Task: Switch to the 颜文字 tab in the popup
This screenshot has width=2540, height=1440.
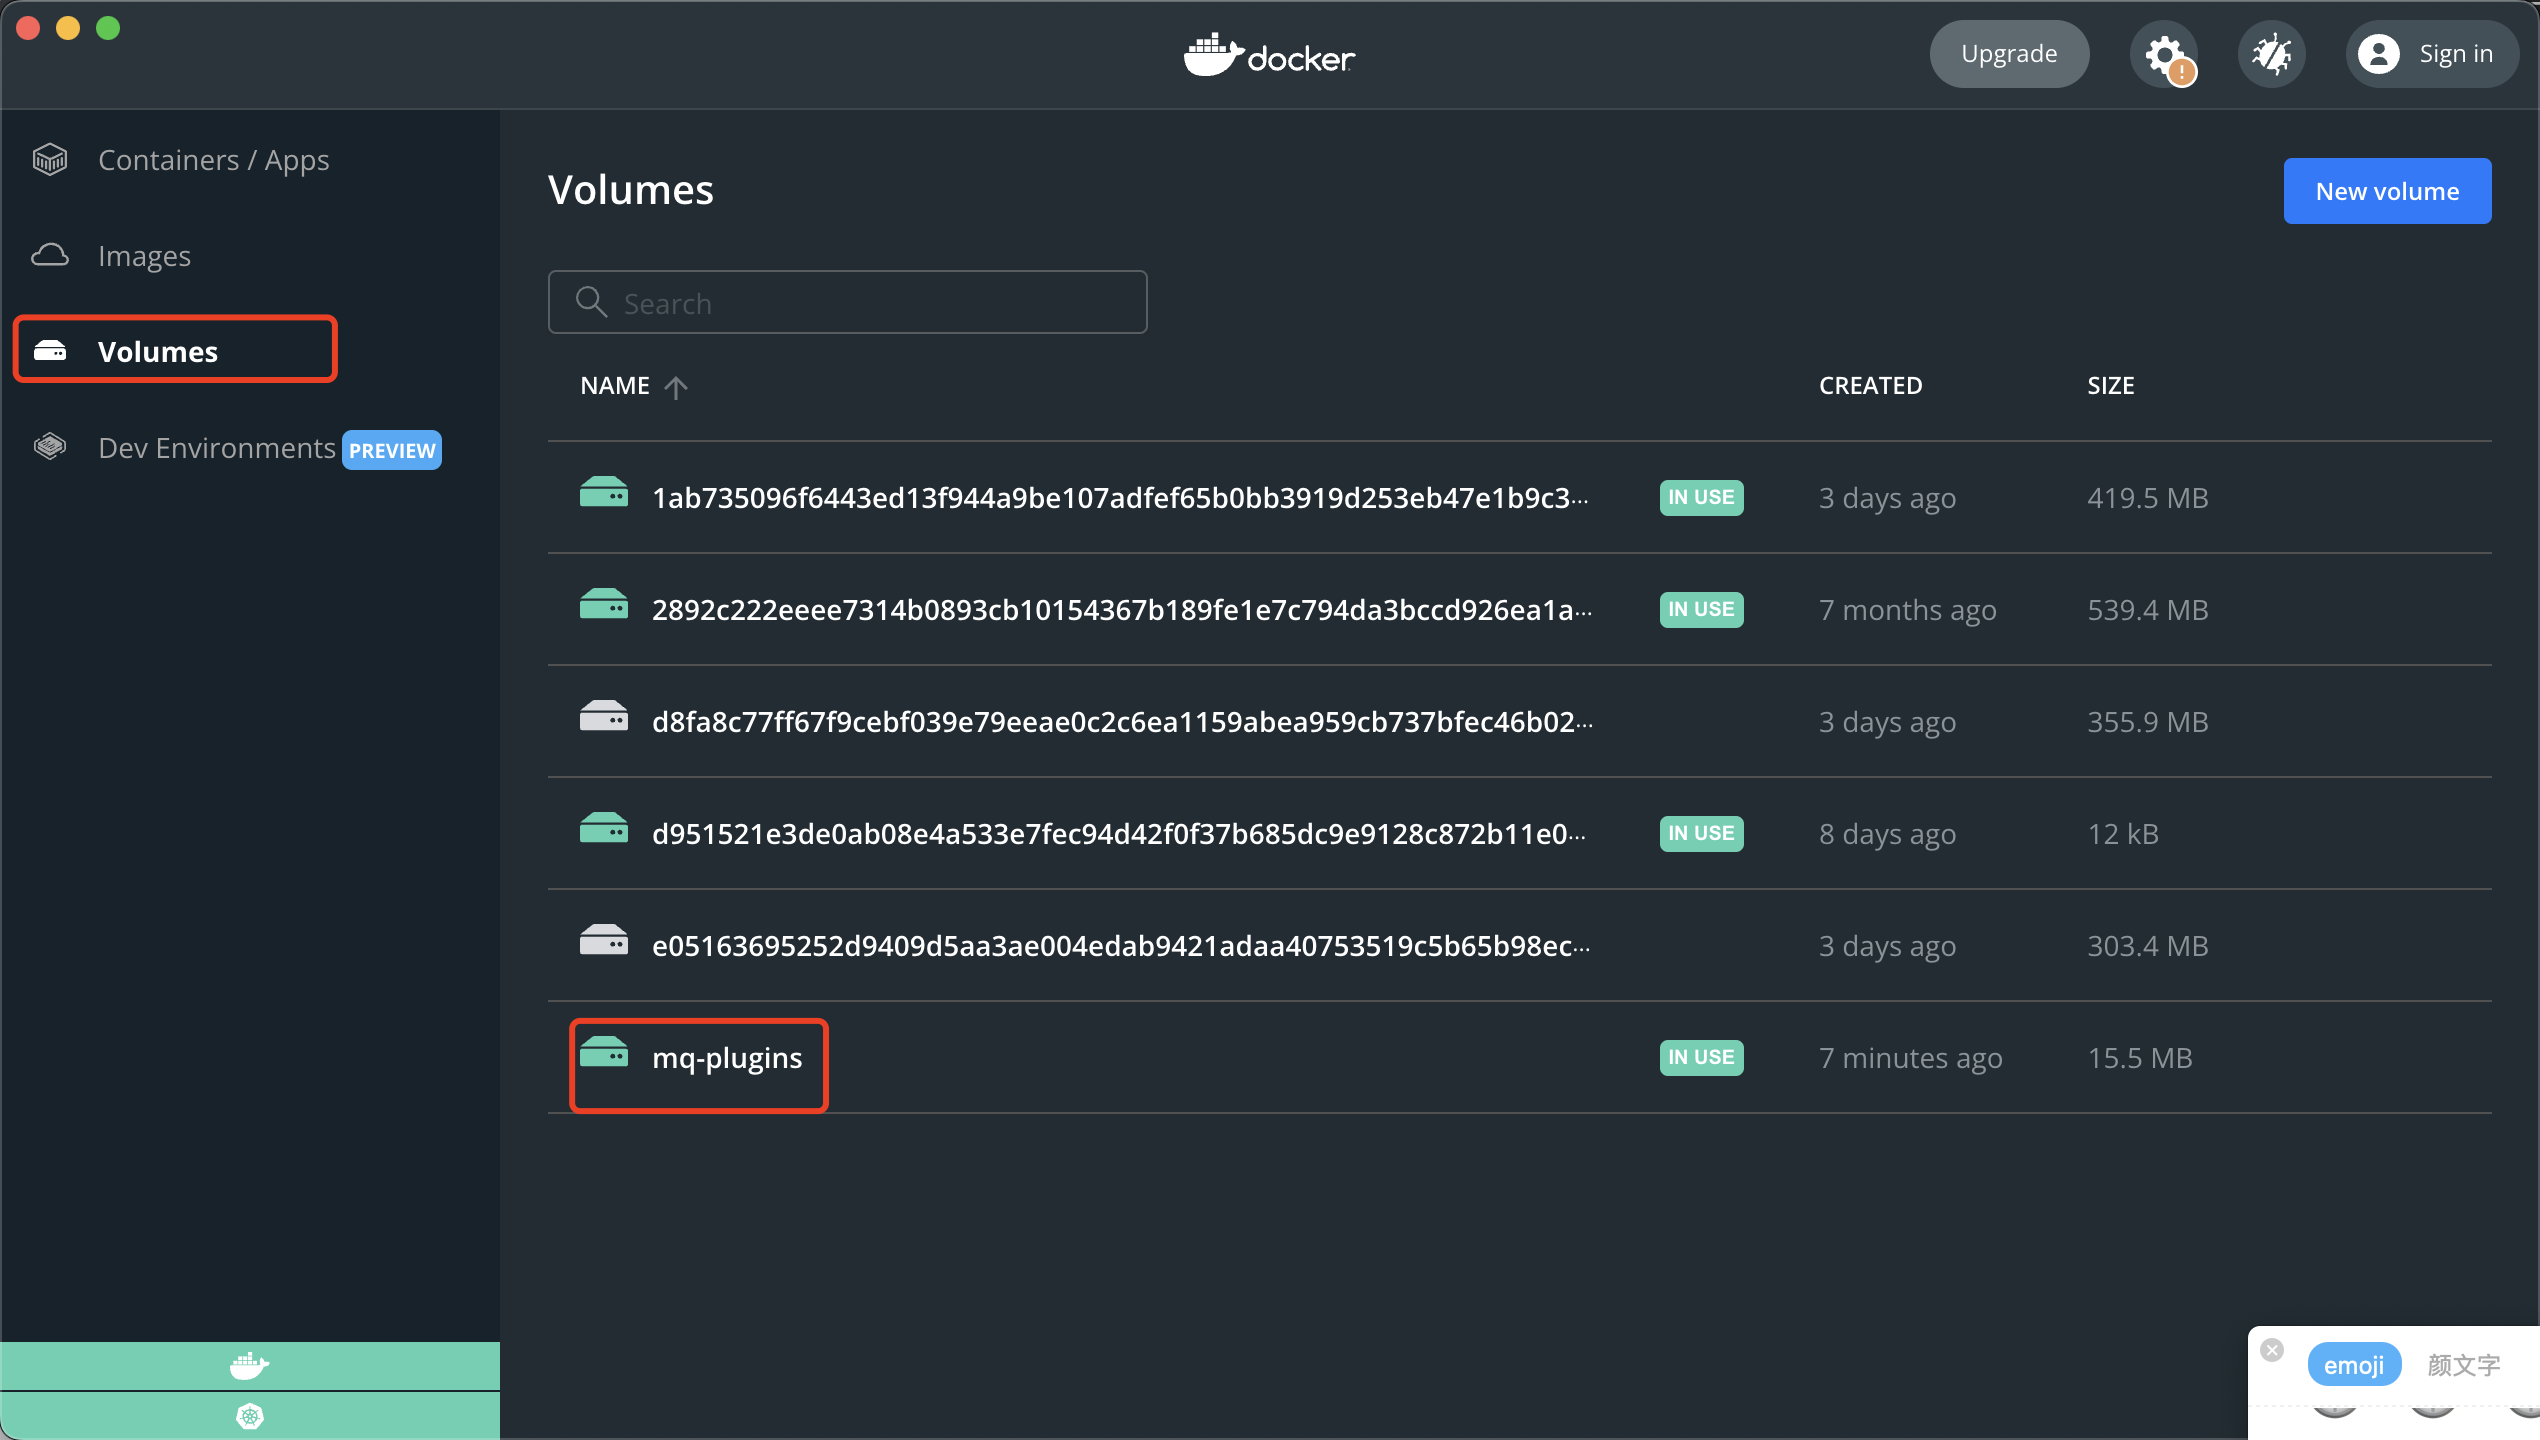Action: pos(2463,1364)
